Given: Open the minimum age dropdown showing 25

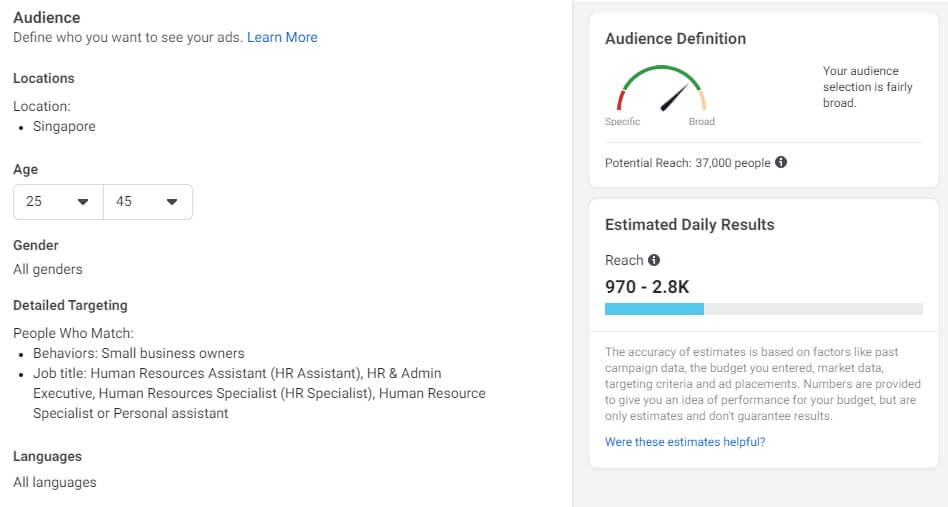Looking at the screenshot, I should click(x=58, y=202).
